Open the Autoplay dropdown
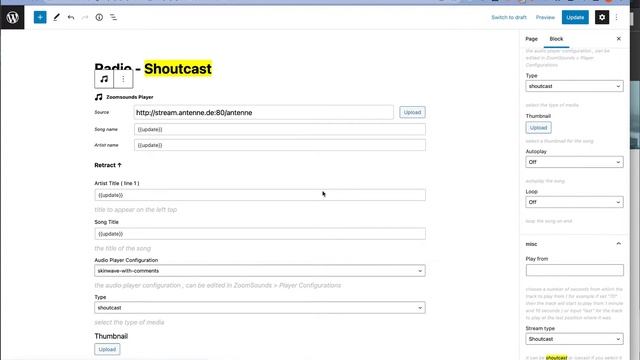 click(x=574, y=162)
